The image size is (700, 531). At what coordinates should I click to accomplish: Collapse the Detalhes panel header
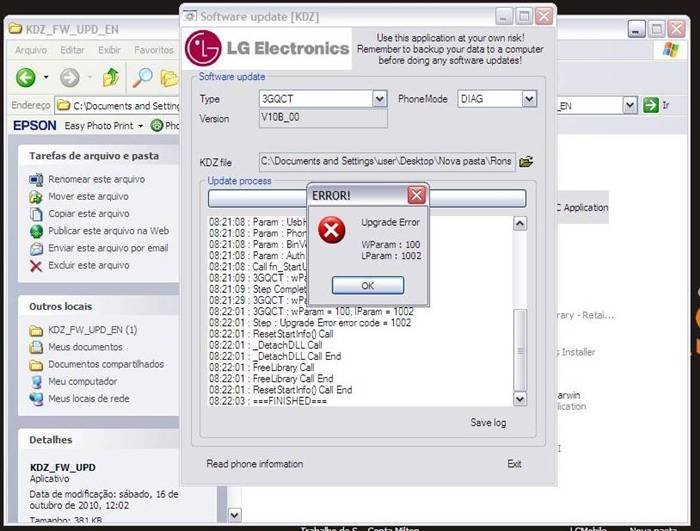click(99, 439)
